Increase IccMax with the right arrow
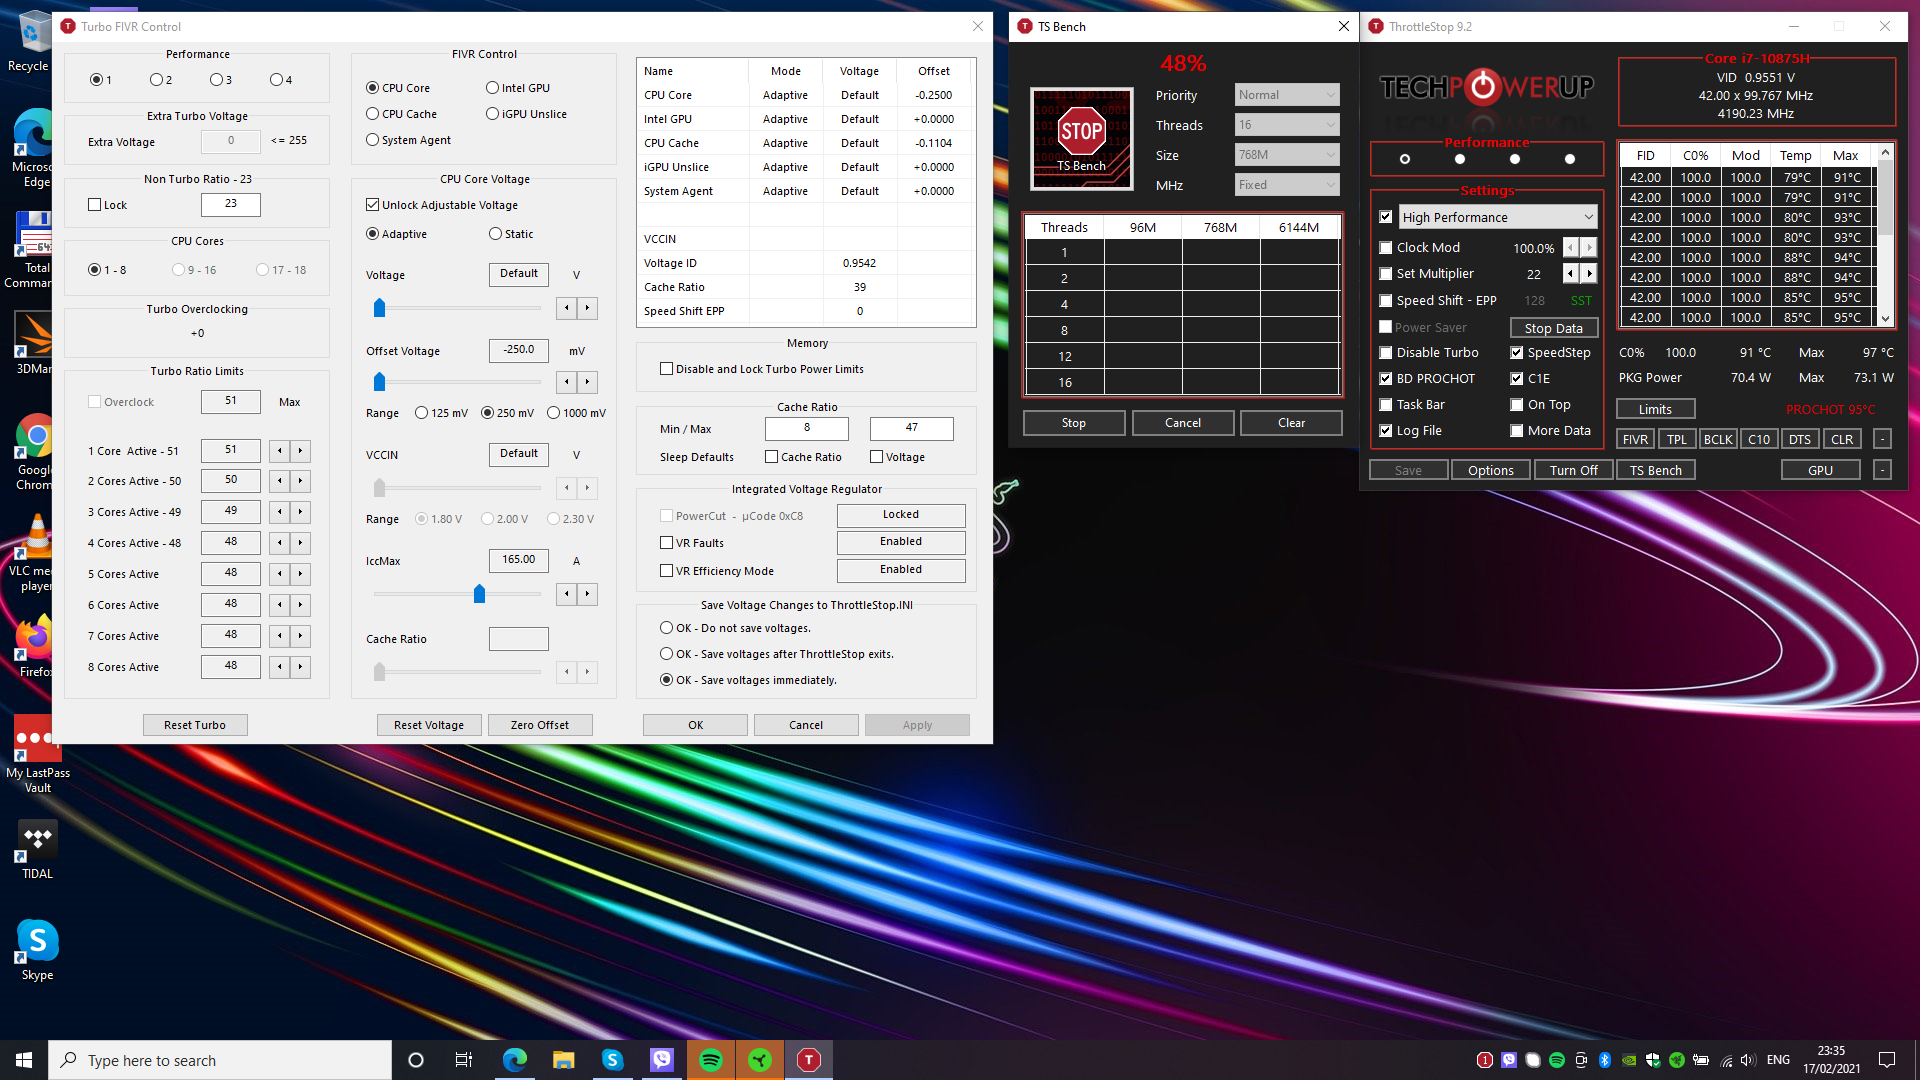1920x1080 pixels. click(587, 594)
